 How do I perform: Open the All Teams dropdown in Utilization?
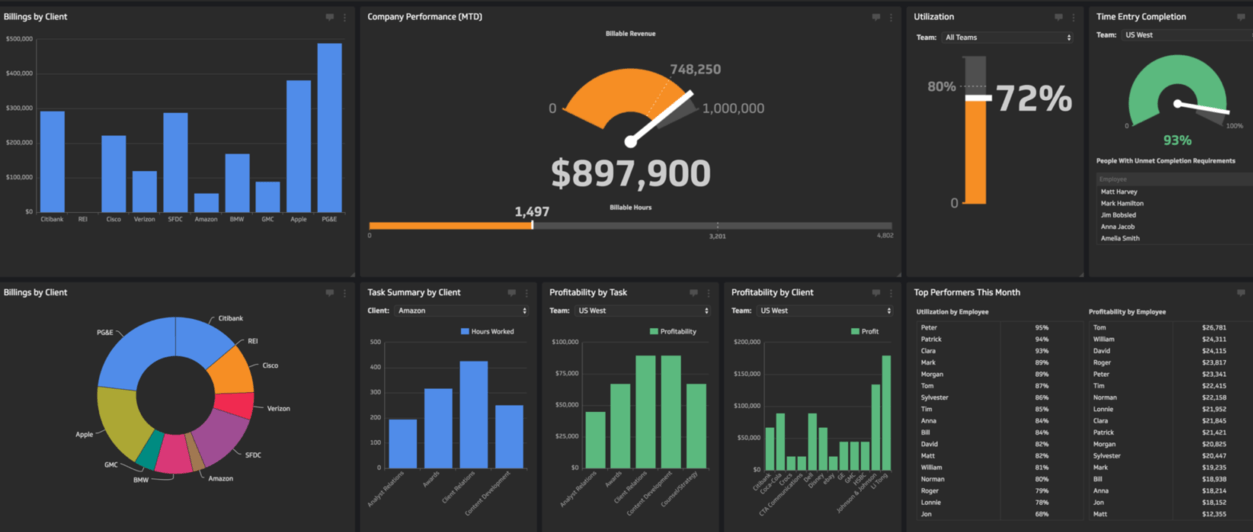coord(1007,38)
